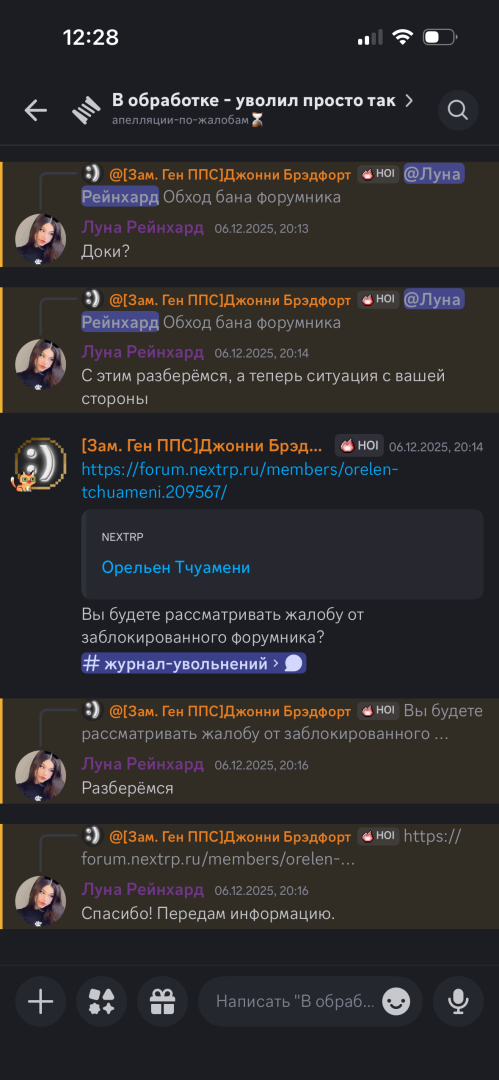Expand thread details via title chevron
Viewport: 499px width, 1080px height.
pos(409,101)
